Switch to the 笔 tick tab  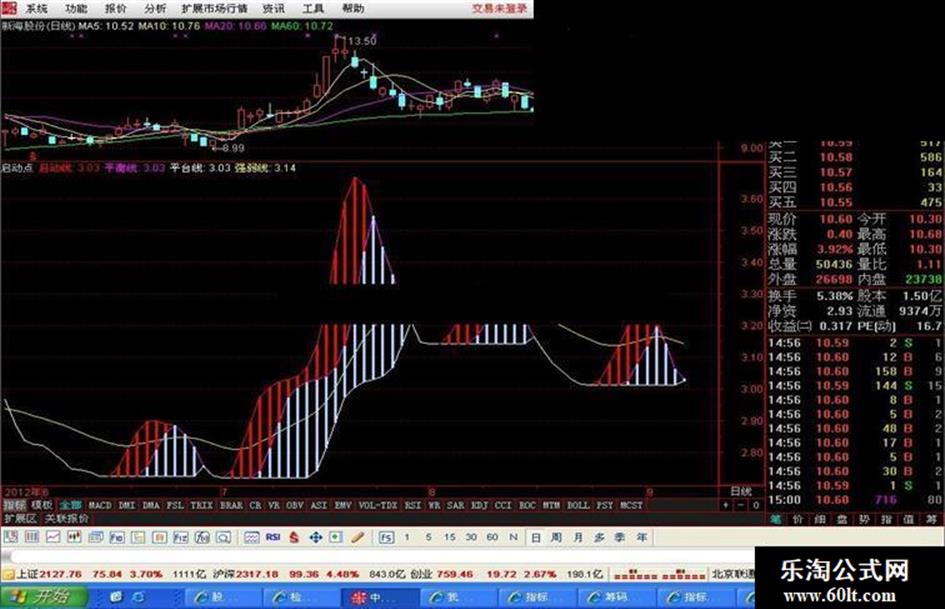click(x=776, y=519)
